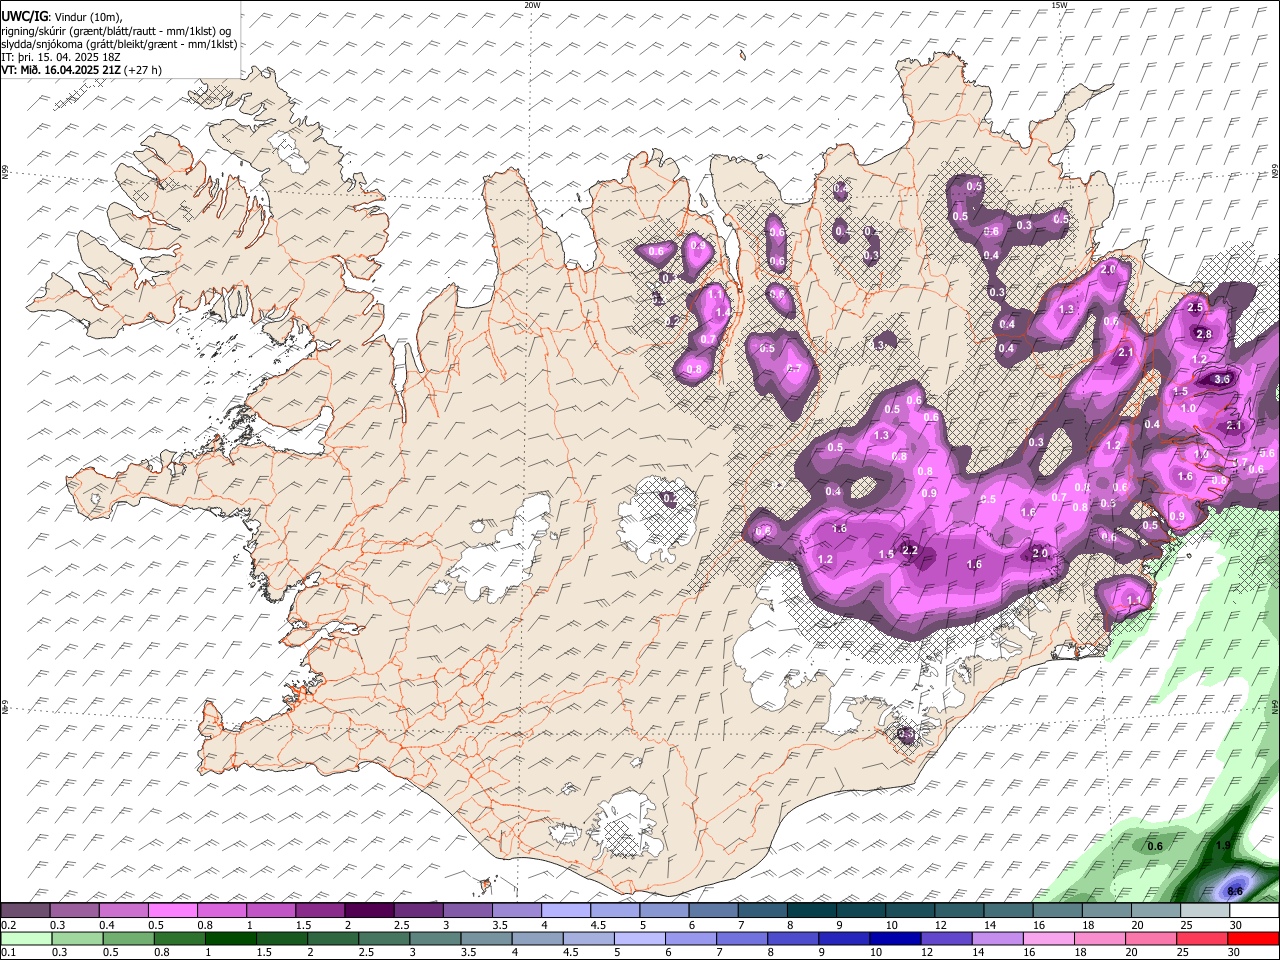The image size is (1280, 960).
Task: Click the dark blue rain swatch labeled 10
Action: [896, 938]
